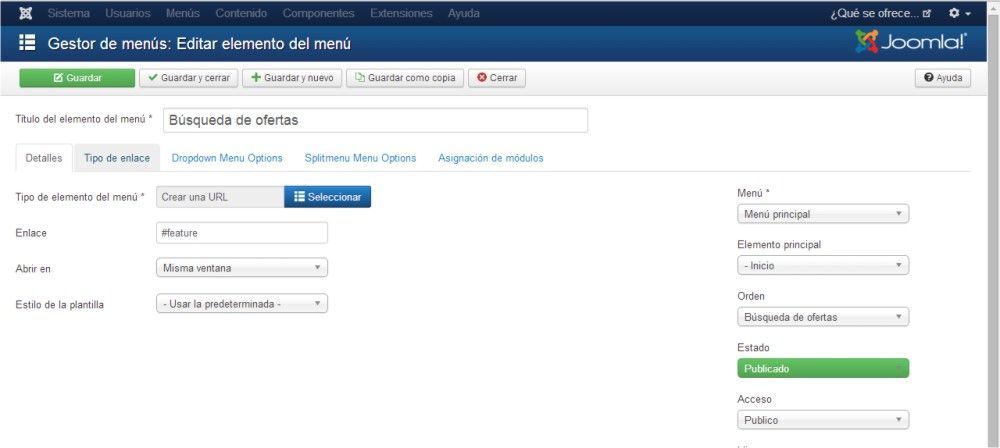
Task: Open the Ayuda menu in top bar
Action: 464,13
